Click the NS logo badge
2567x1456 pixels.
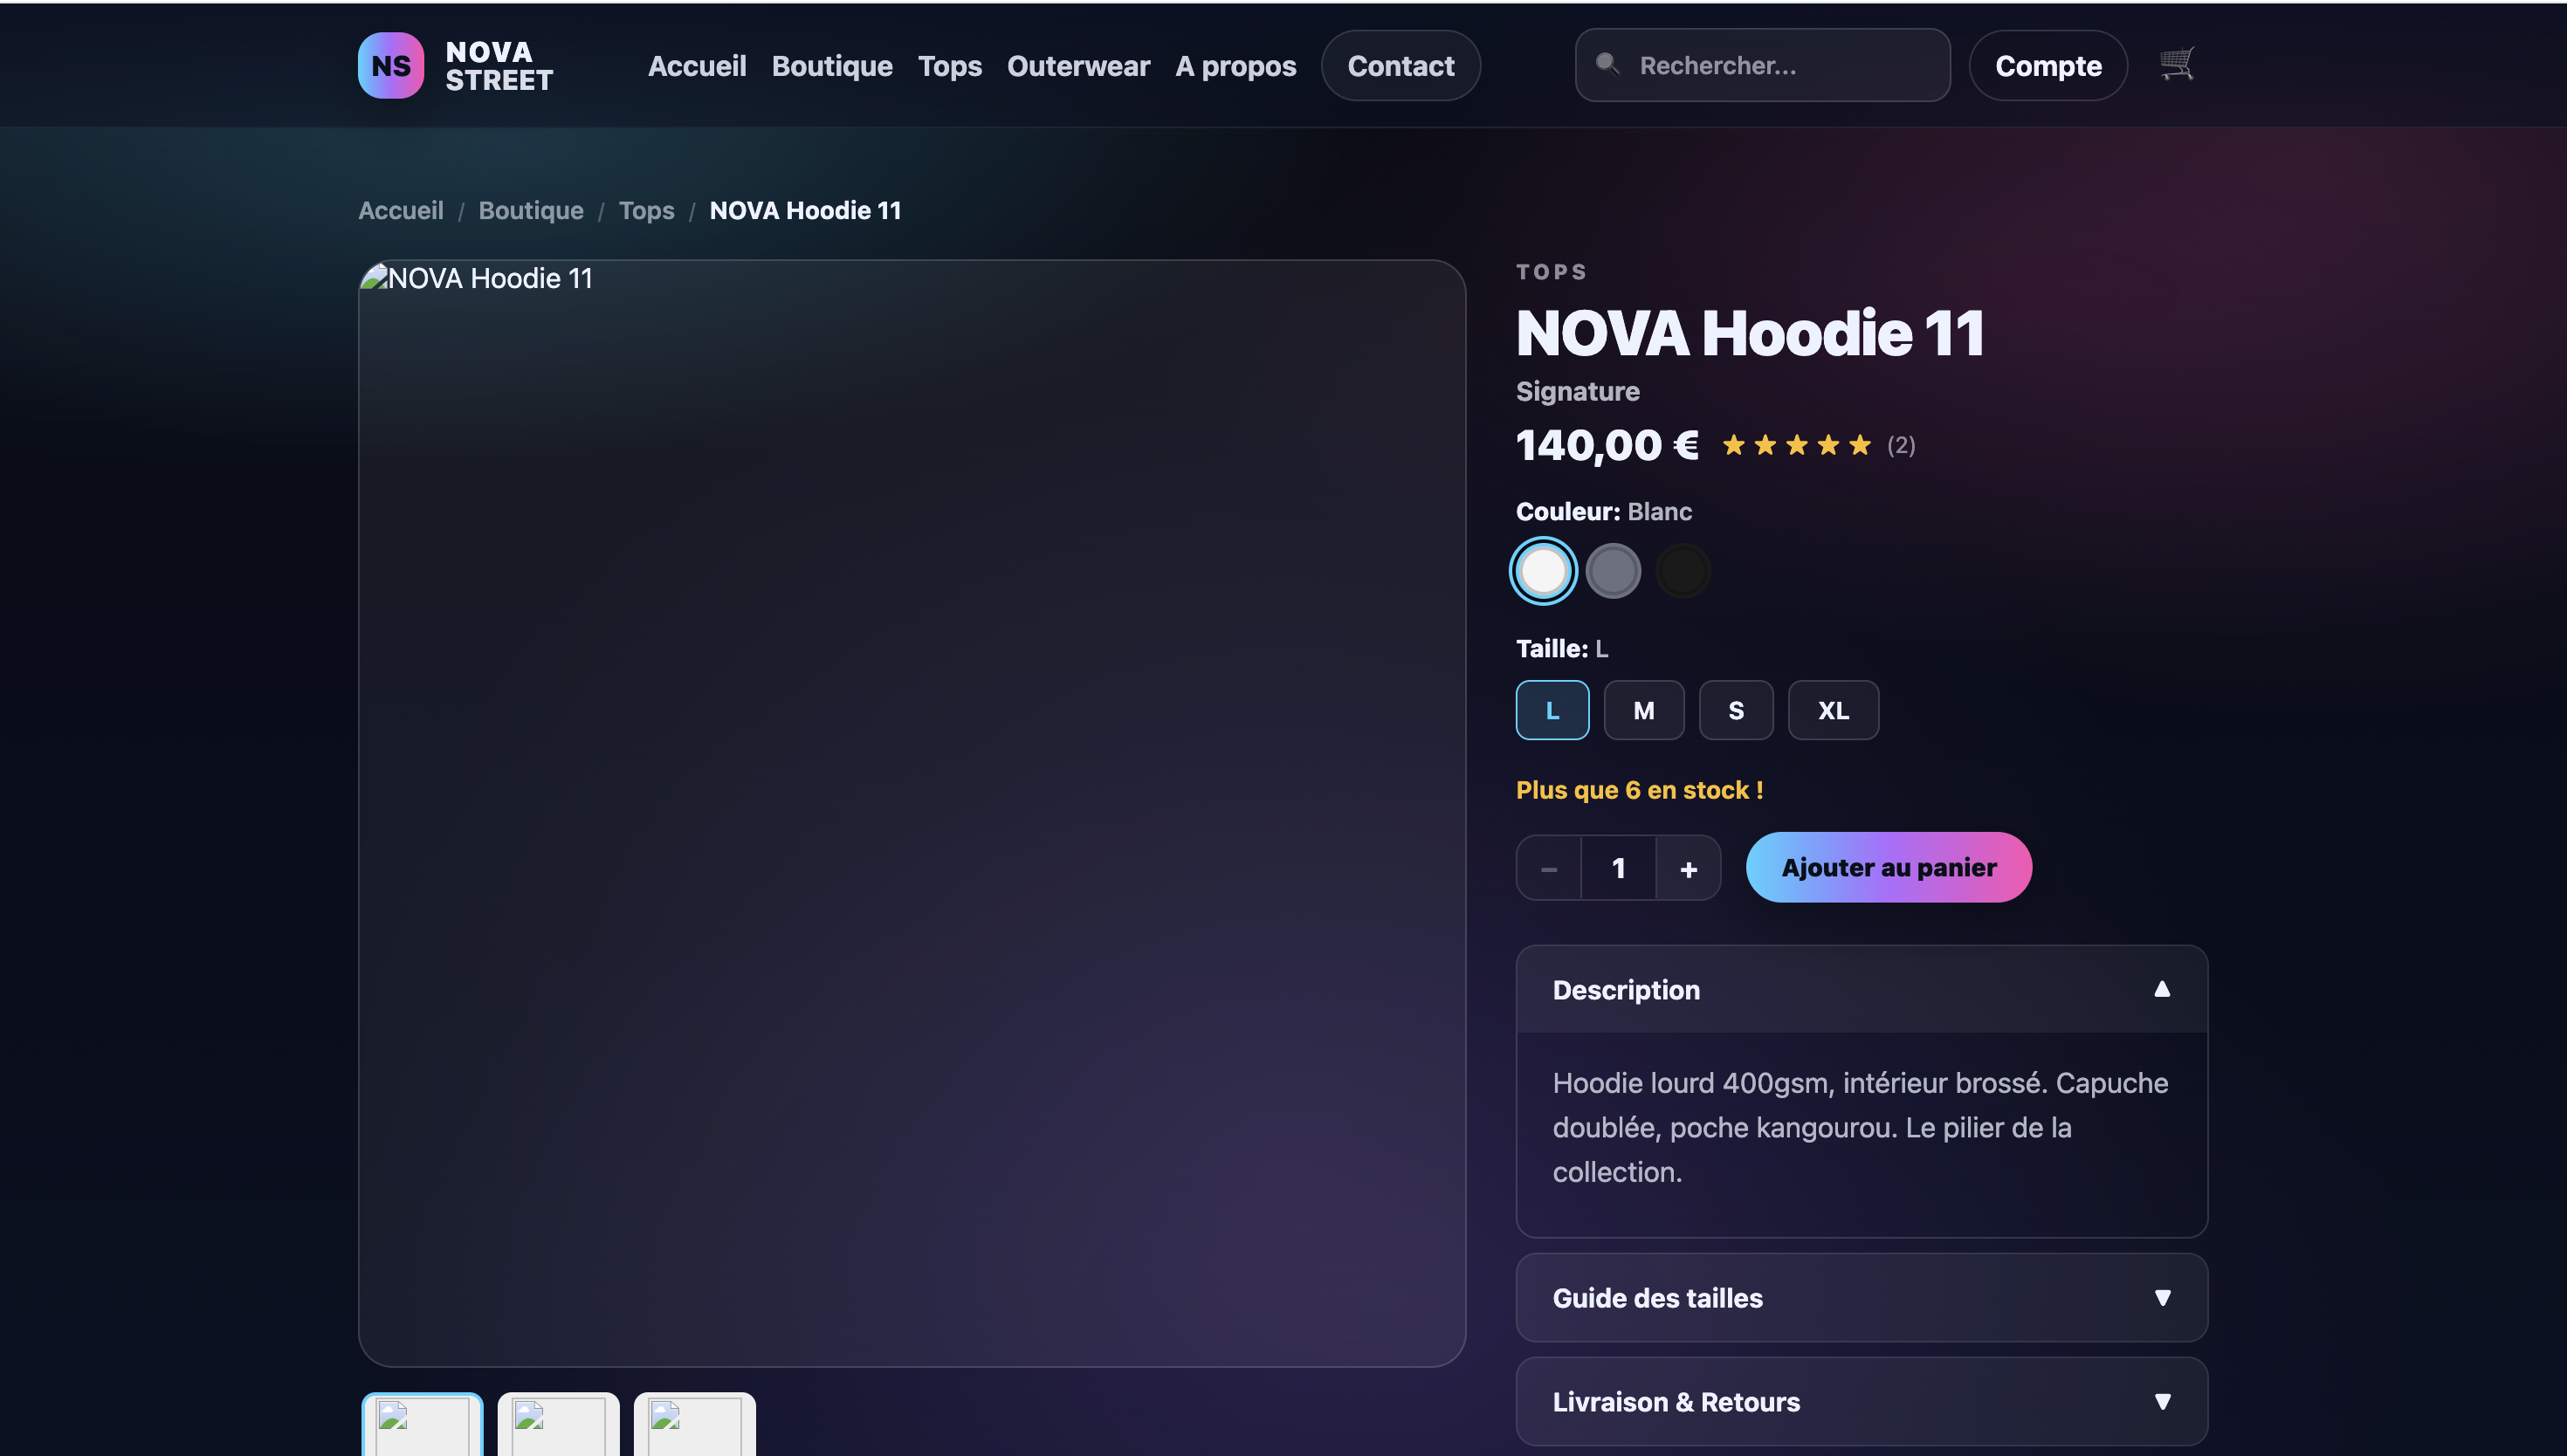coord(391,65)
